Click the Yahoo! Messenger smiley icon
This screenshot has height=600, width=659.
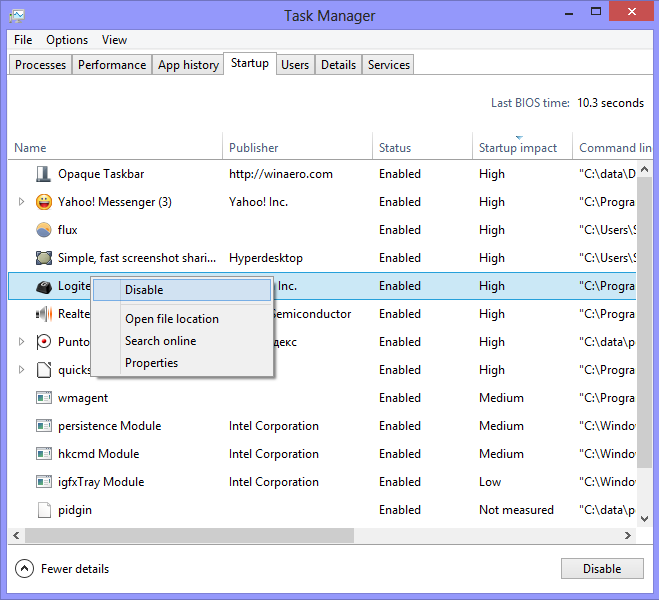[x=44, y=202]
